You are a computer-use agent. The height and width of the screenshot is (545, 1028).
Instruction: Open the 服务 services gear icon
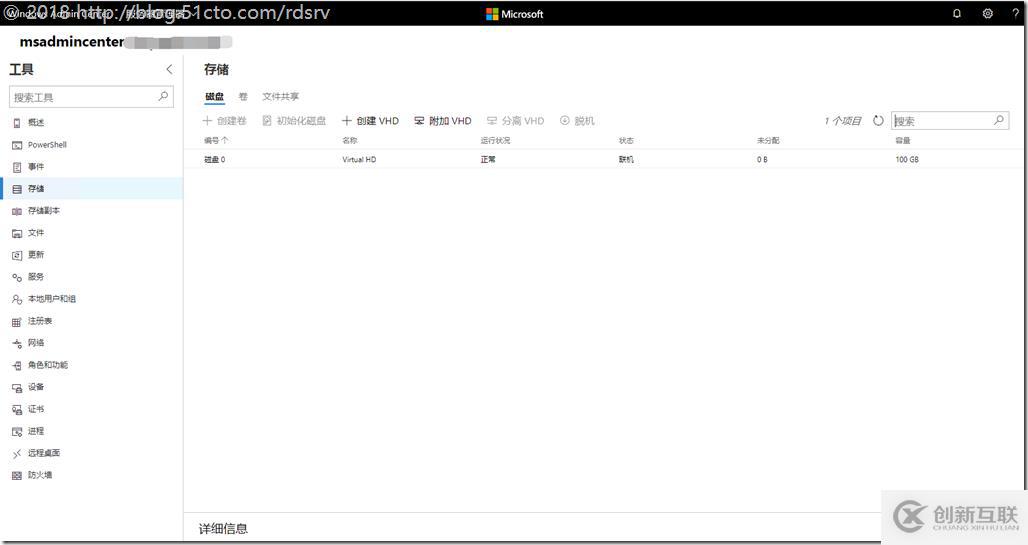click(x=17, y=277)
